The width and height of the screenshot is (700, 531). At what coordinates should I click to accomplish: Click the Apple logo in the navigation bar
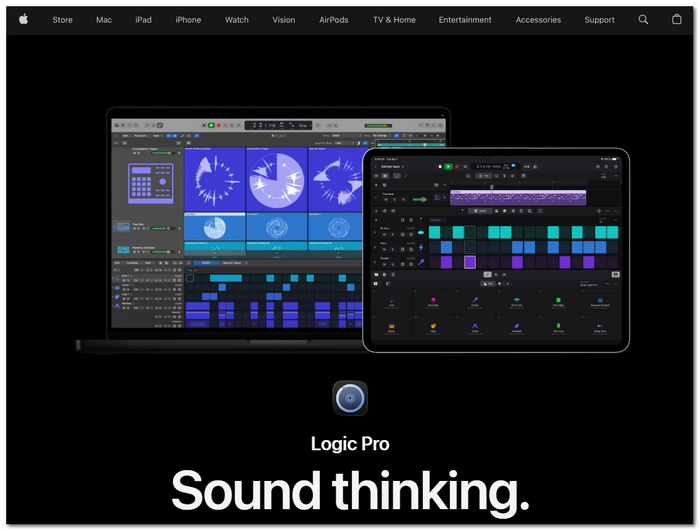[x=24, y=19]
